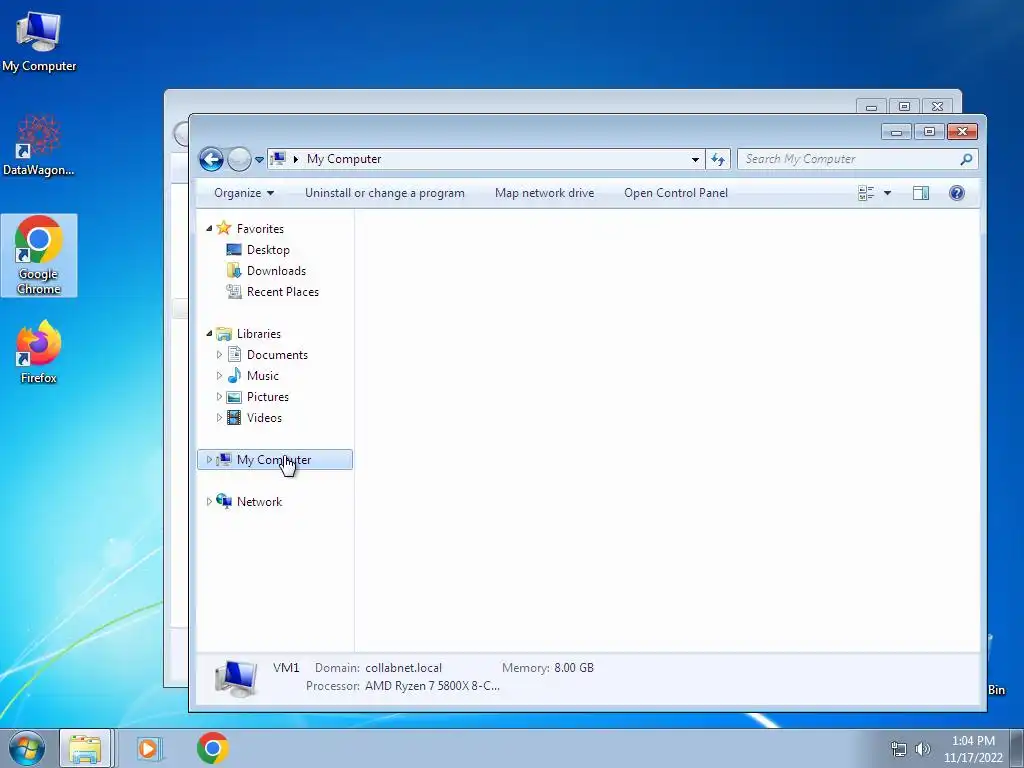Expand the Pictures library
Viewport: 1024px width, 768px height.
coord(219,396)
